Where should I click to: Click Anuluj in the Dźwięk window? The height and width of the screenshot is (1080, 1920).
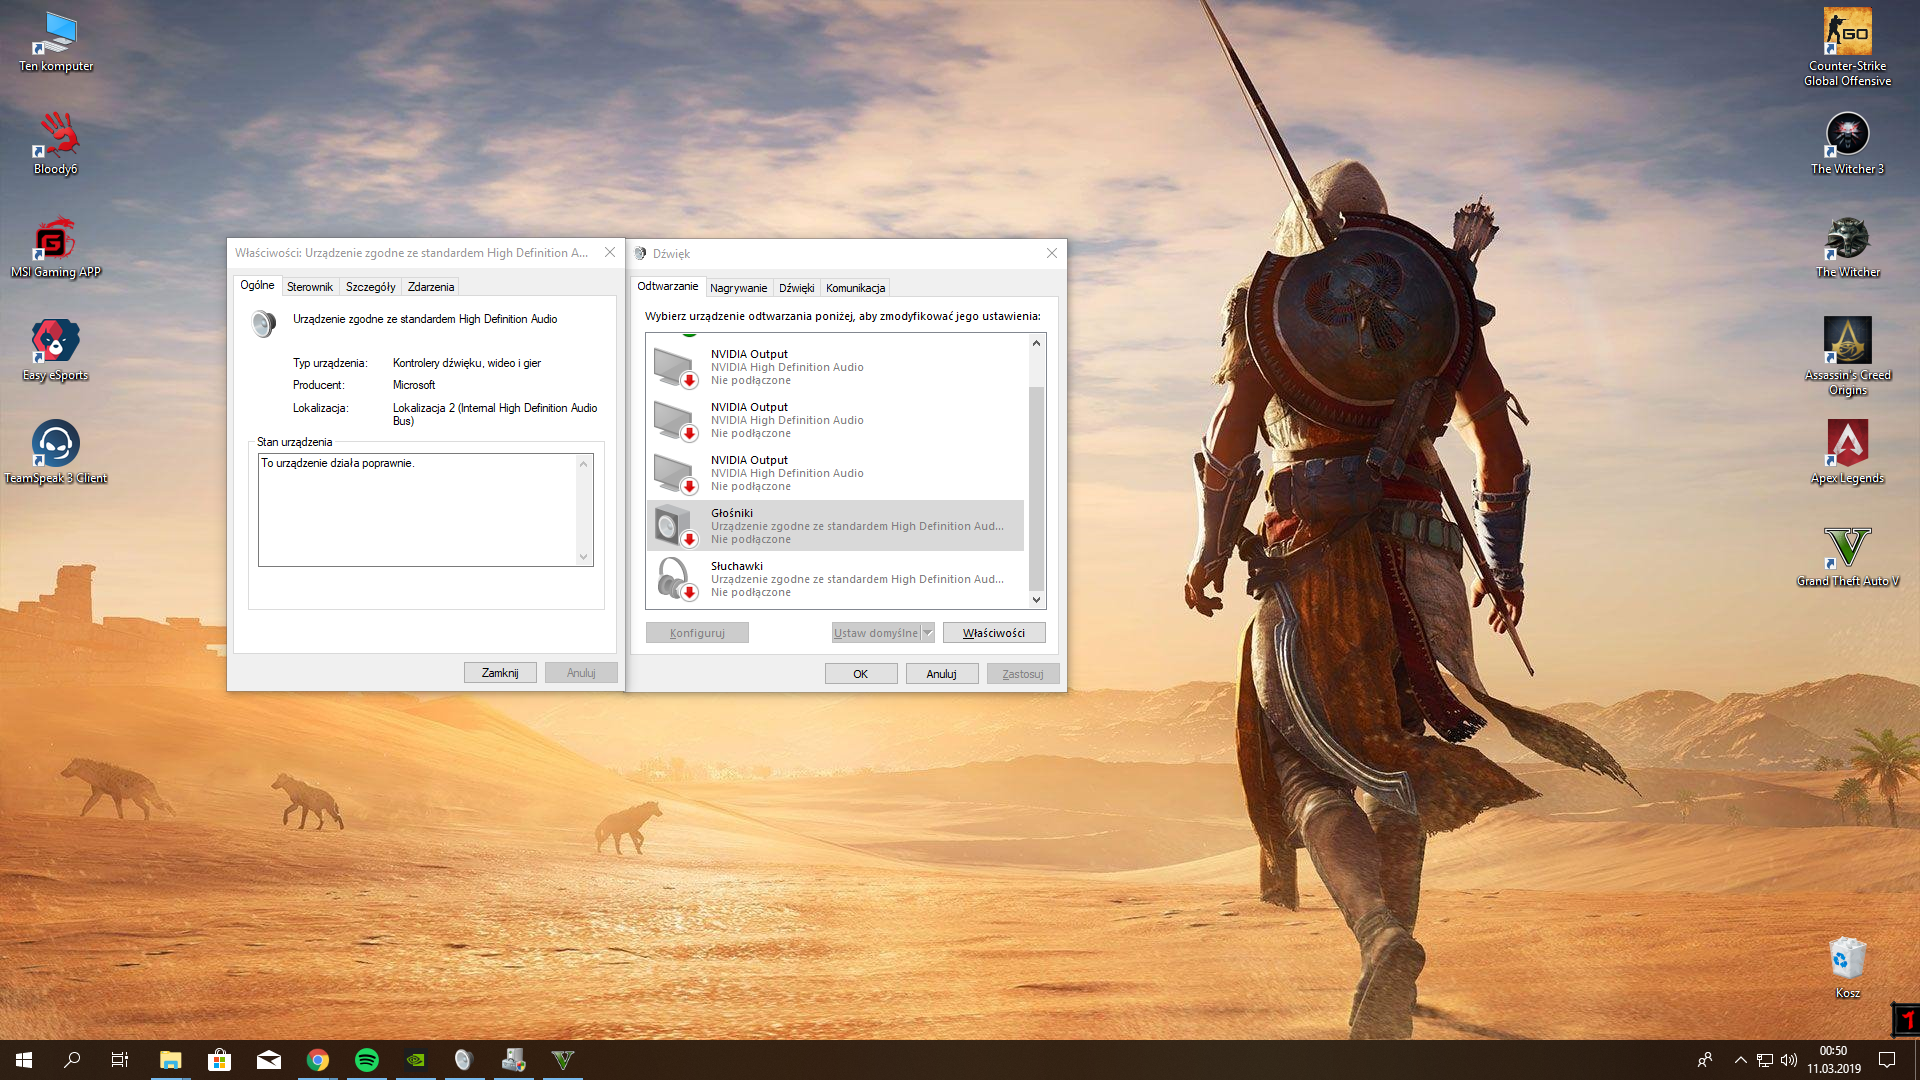tap(942, 674)
